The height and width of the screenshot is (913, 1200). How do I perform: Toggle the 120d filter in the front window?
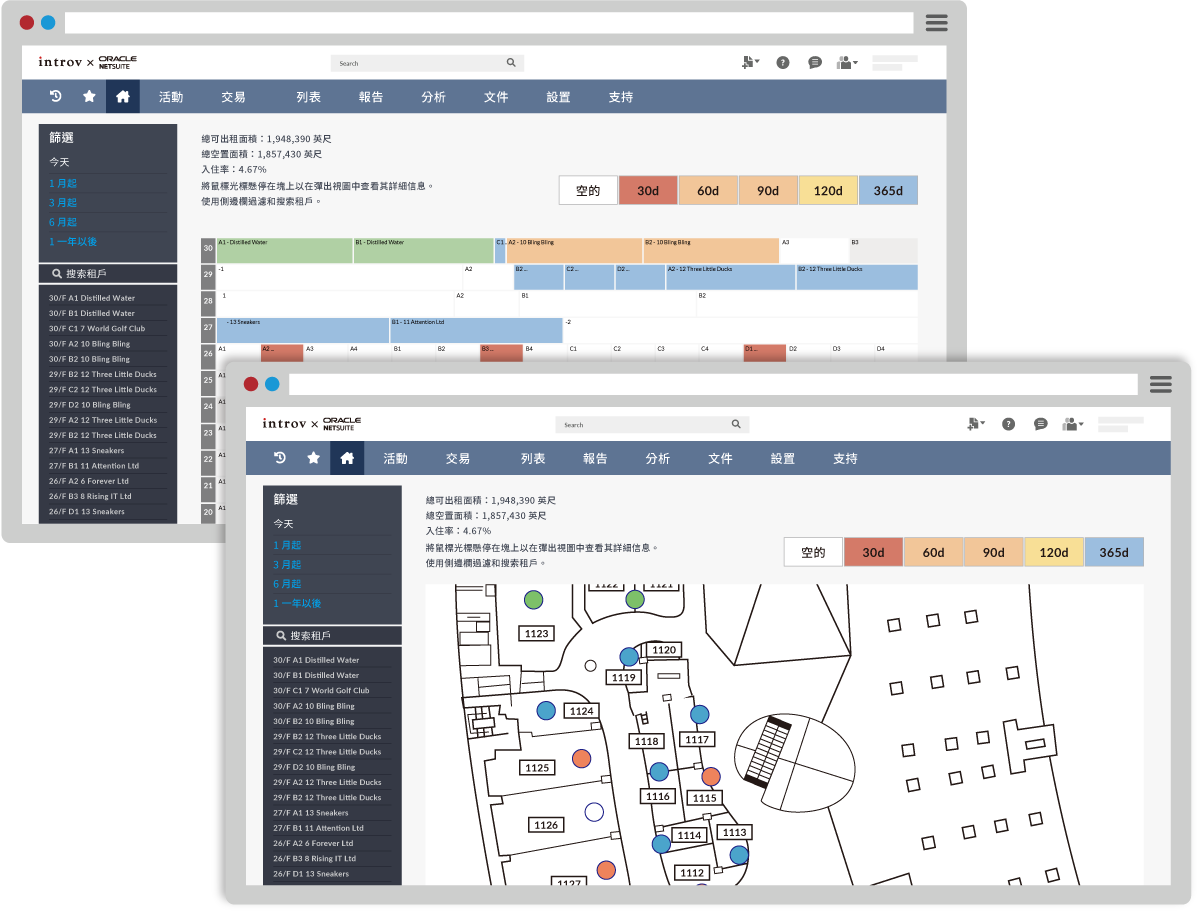1053,552
